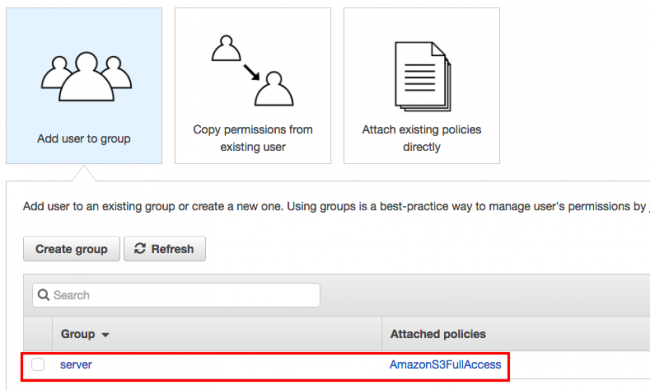Viewport: 650px width, 390px height.
Task: Click the copy-user arrow icon
Action: 252,71
